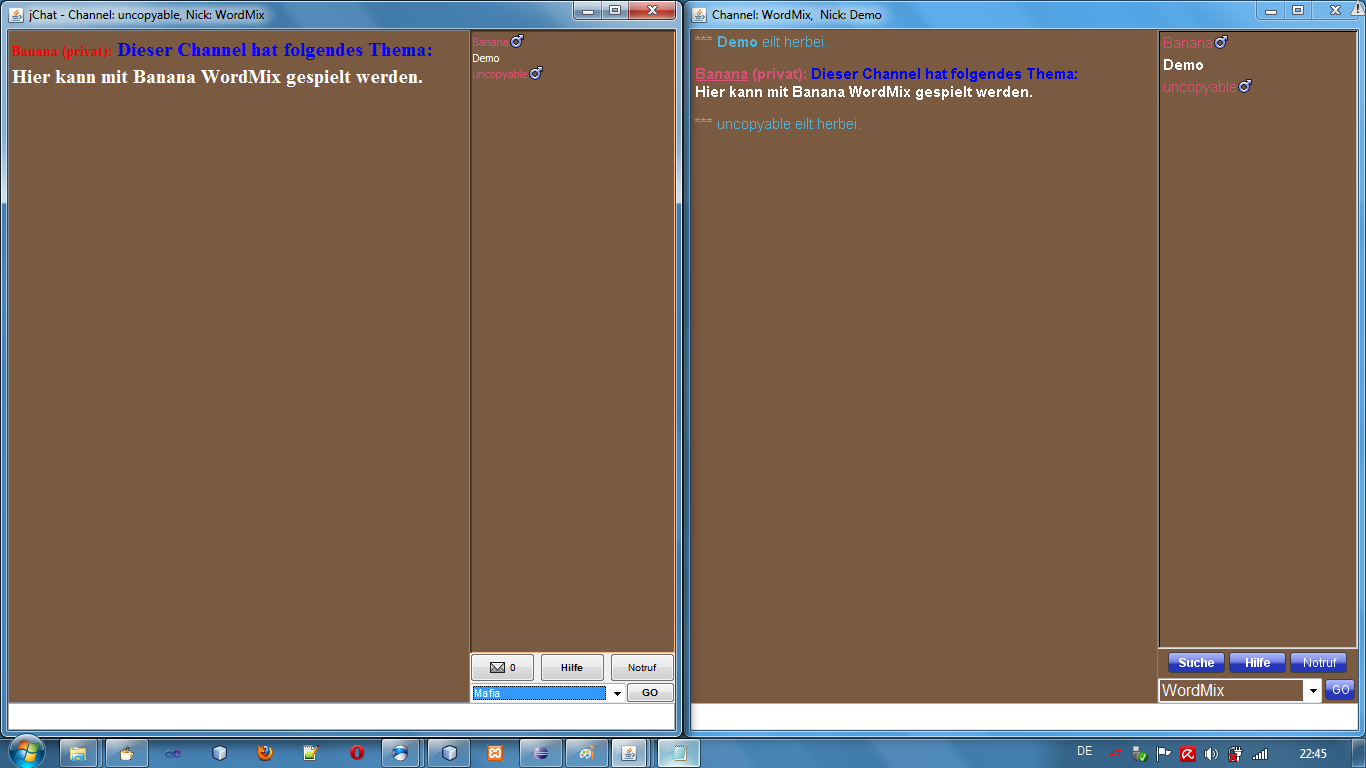Click GO button next to Mafia dropdown

point(650,693)
